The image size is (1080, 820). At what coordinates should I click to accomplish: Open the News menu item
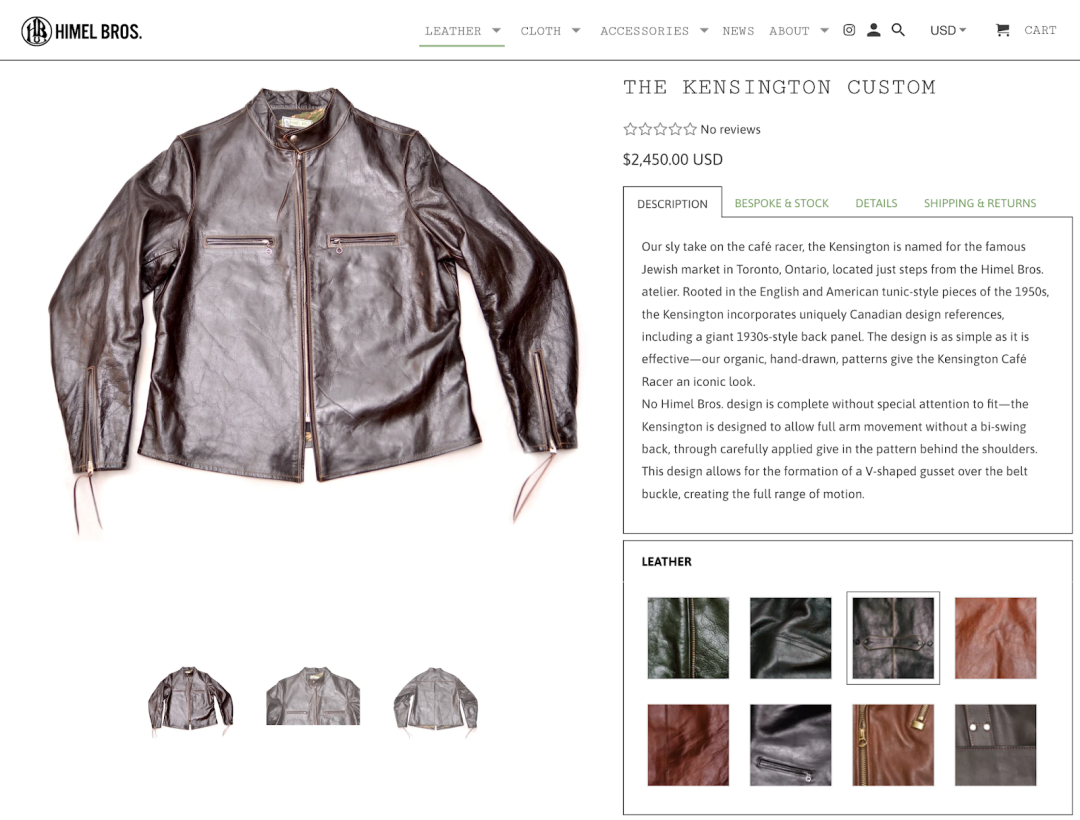pyautogui.click(x=738, y=31)
